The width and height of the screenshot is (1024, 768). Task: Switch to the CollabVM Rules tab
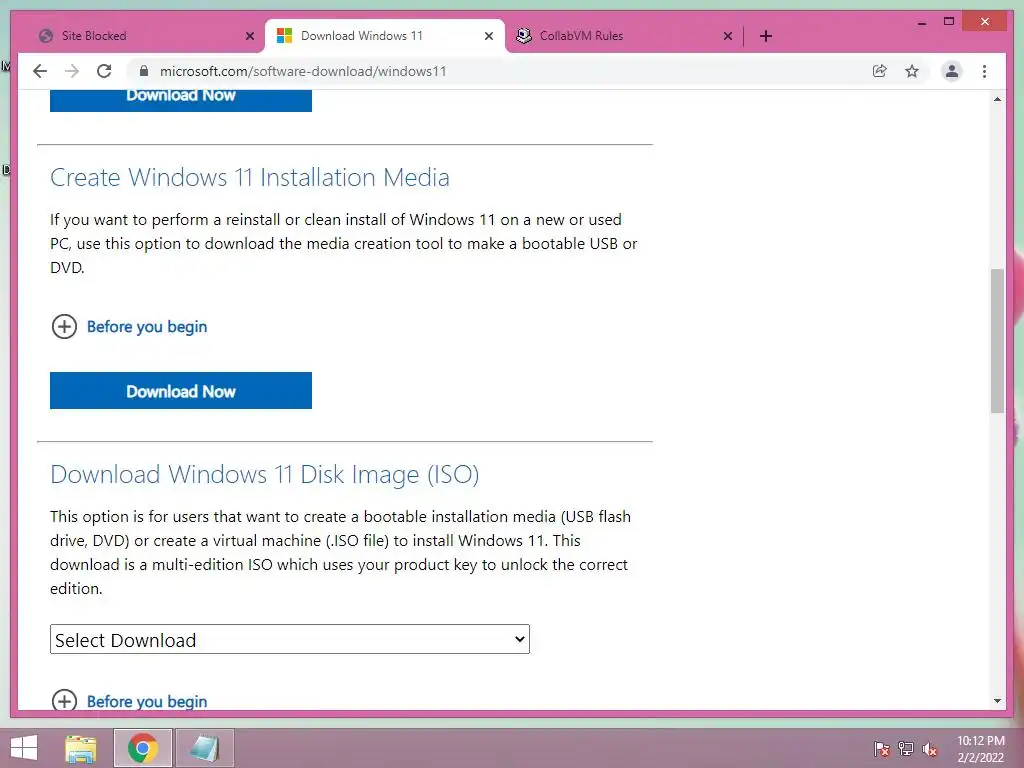coord(624,36)
